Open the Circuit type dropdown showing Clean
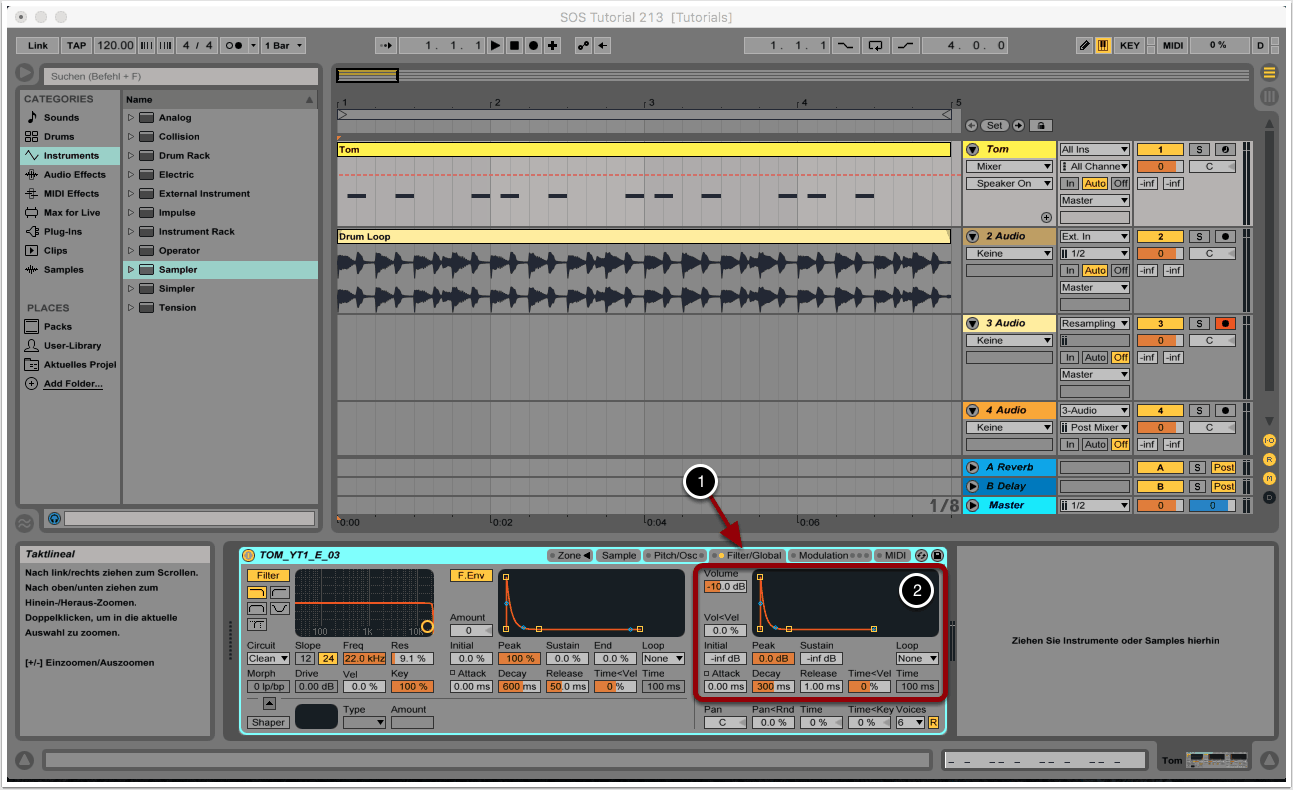The image size is (1293, 790). tap(268, 658)
